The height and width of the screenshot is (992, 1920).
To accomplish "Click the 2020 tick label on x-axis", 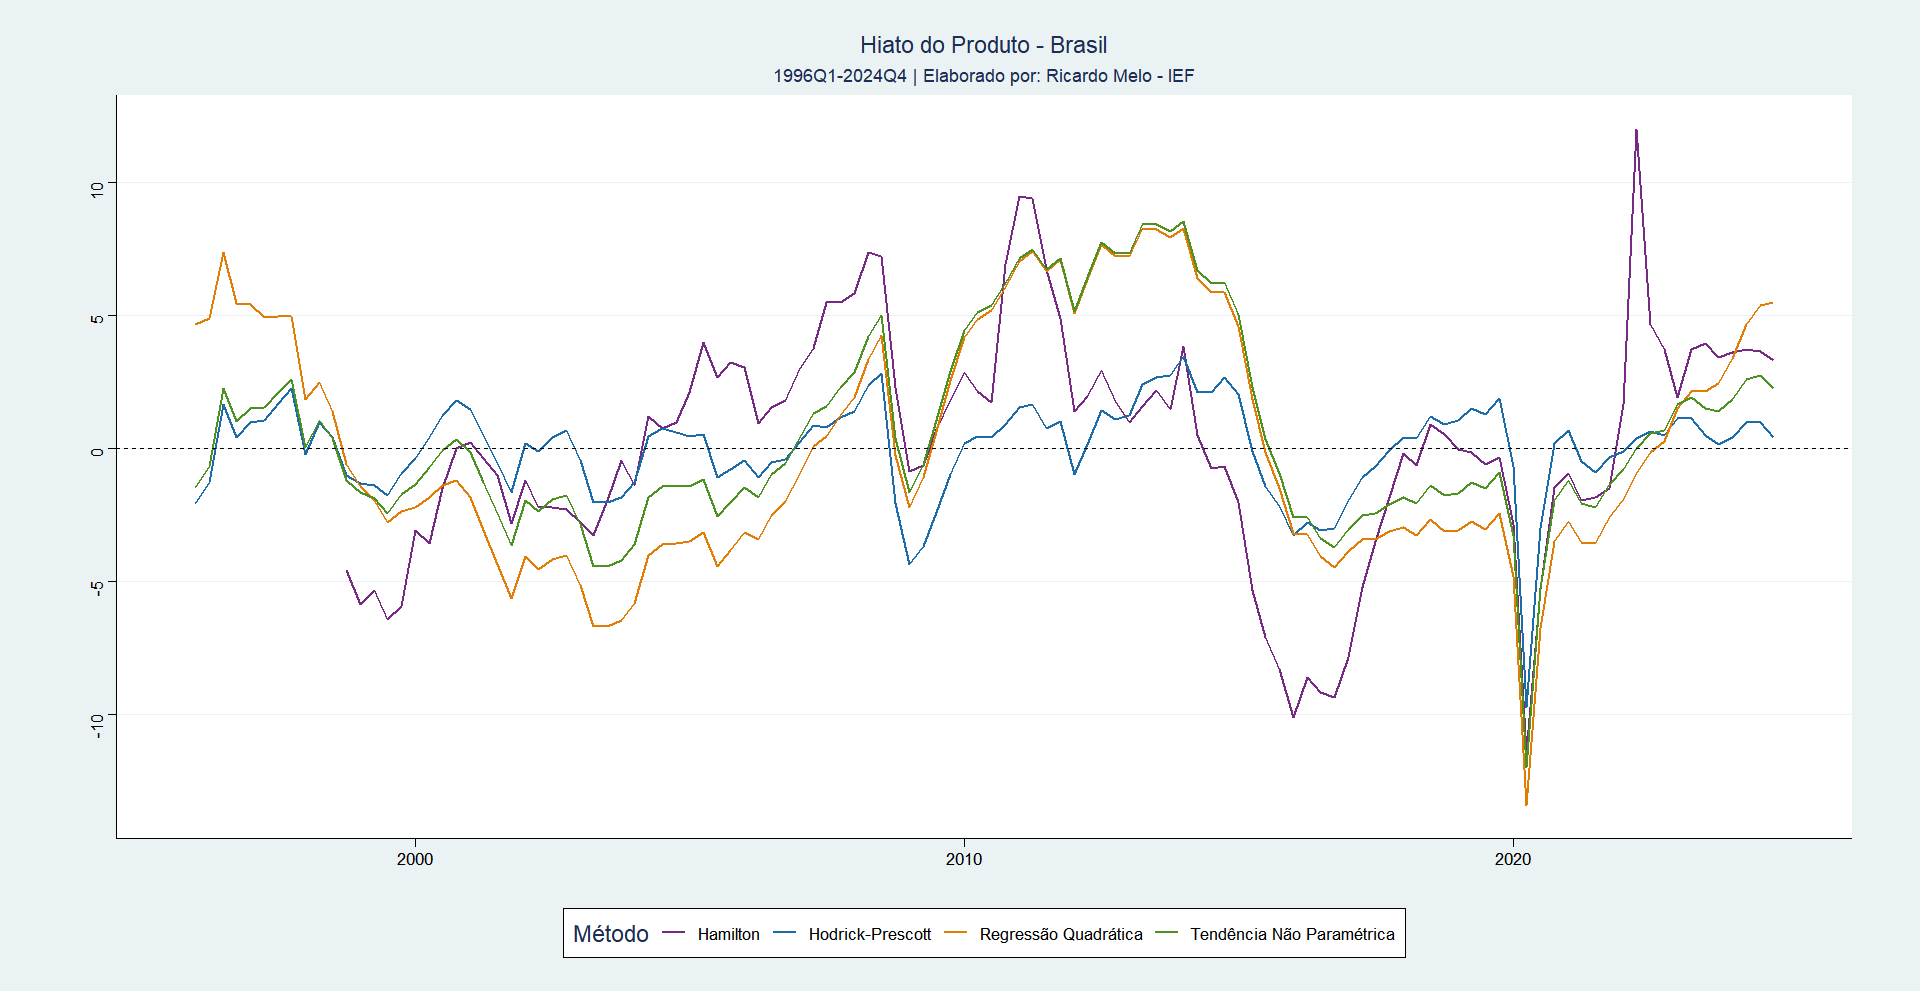I will (1513, 859).
